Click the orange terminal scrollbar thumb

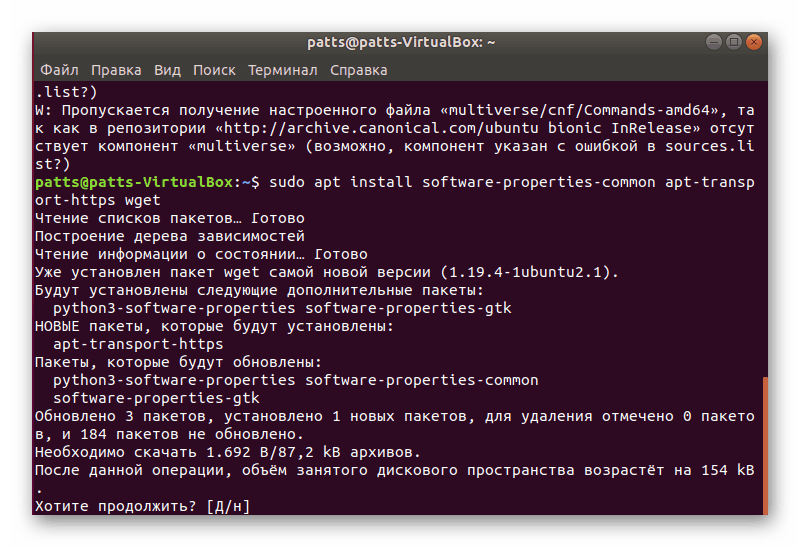pos(765,445)
